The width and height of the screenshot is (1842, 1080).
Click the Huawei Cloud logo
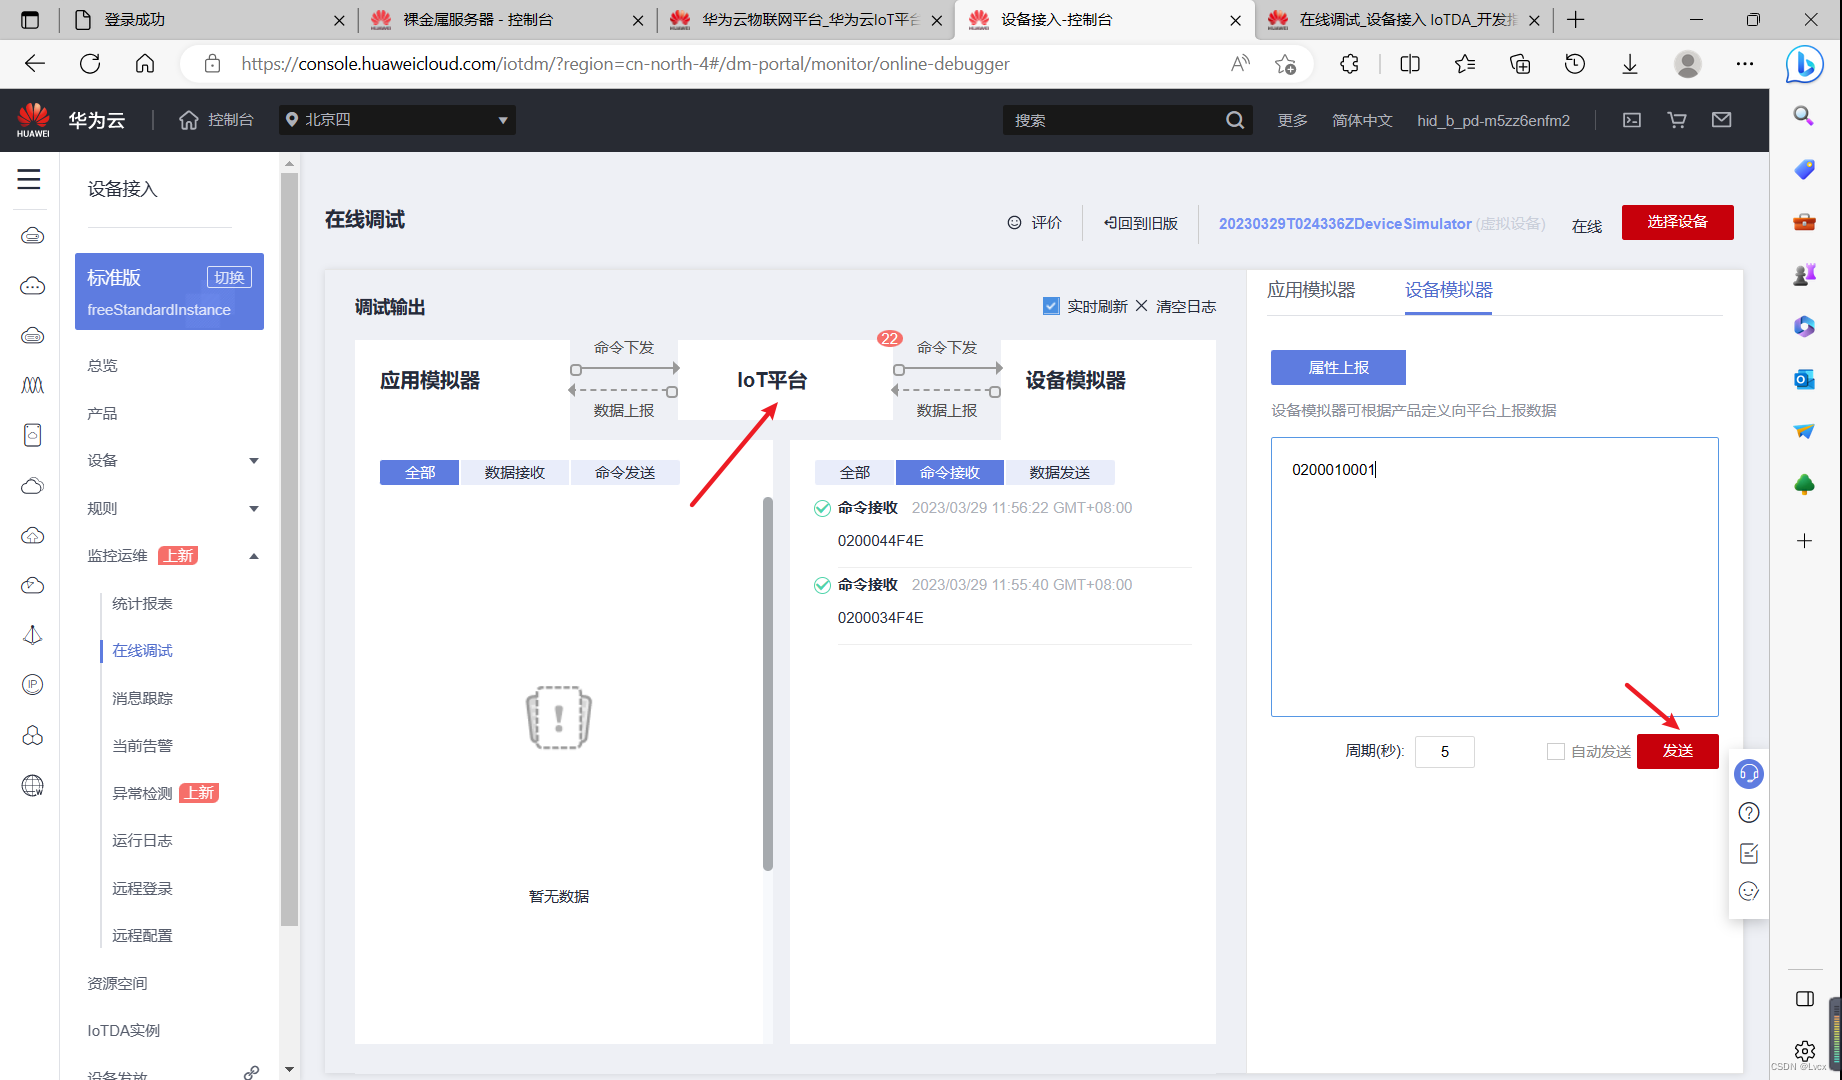(33, 120)
